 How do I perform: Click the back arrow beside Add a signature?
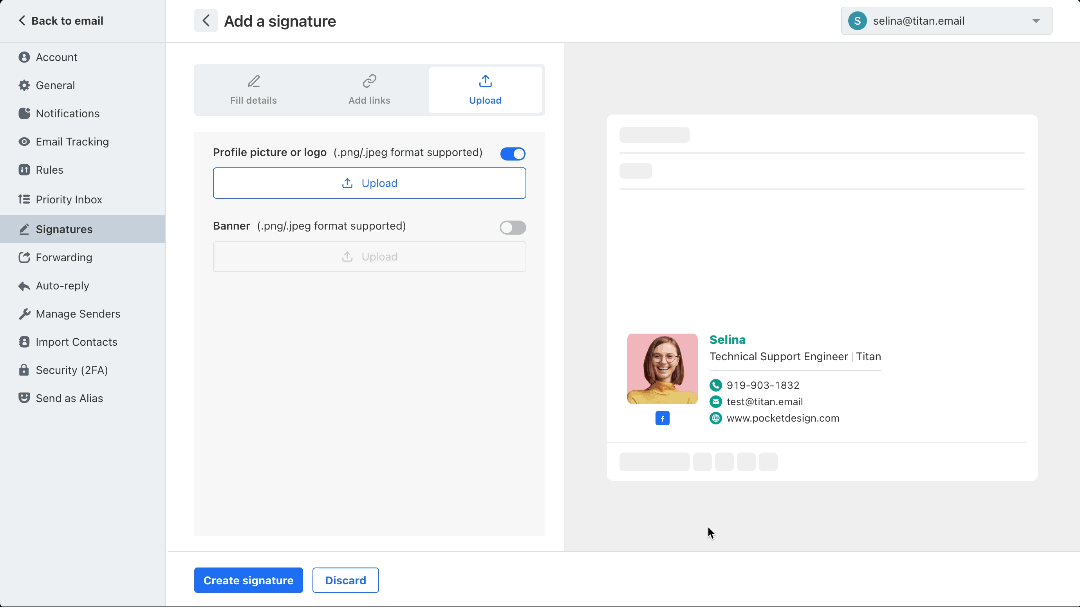[206, 21]
